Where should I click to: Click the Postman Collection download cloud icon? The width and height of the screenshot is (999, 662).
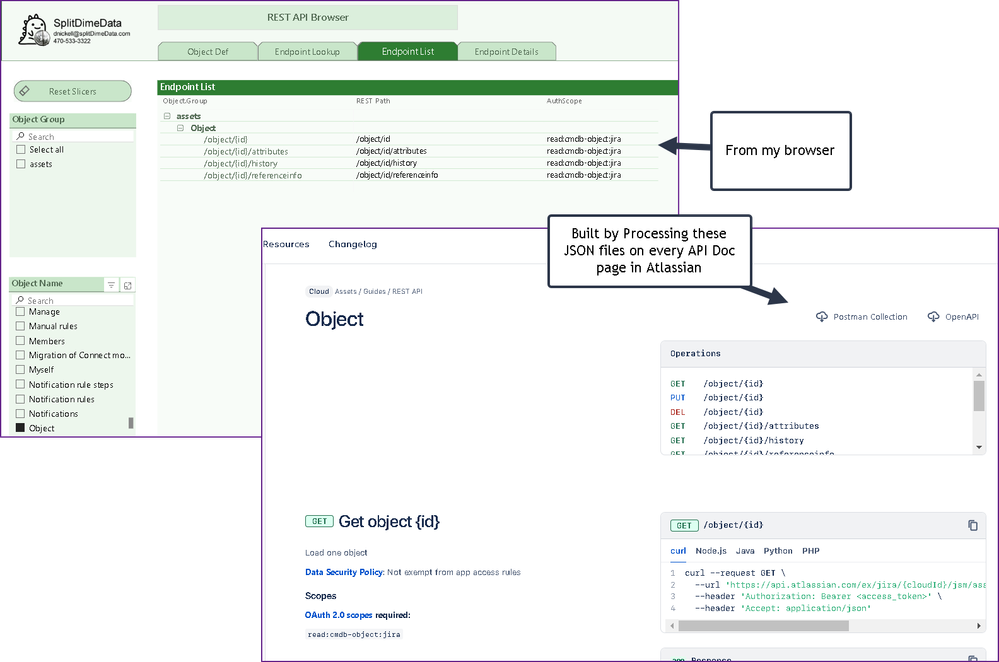point(822,317)
